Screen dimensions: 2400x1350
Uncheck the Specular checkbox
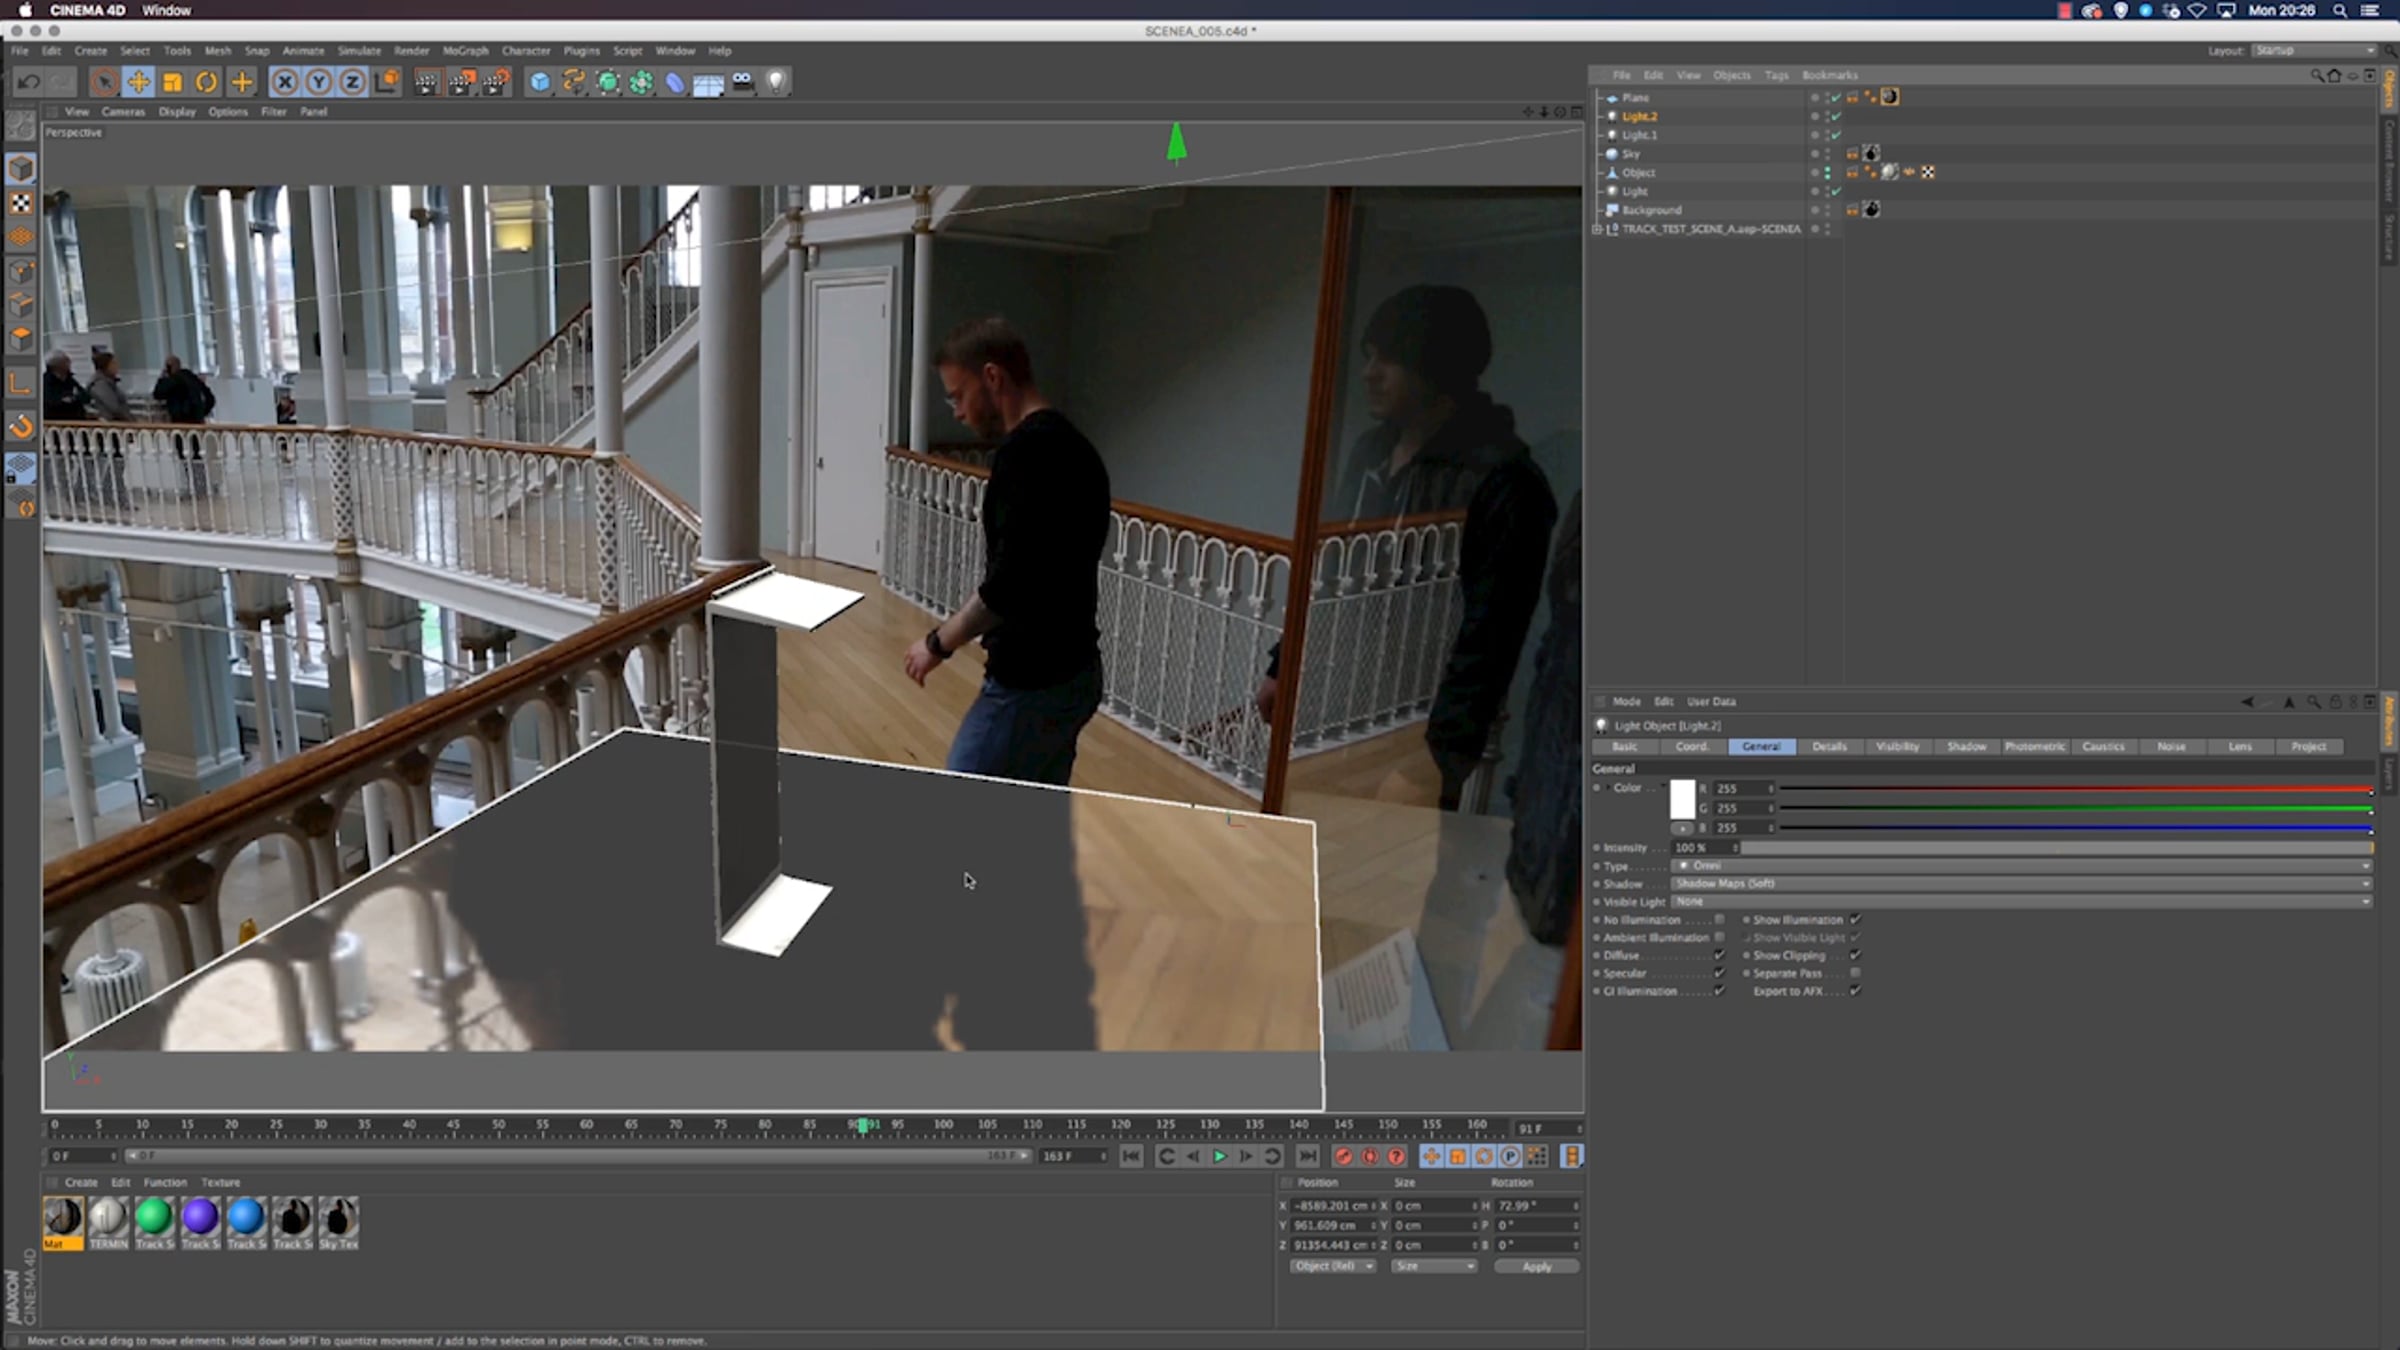tap(1719, 973)
